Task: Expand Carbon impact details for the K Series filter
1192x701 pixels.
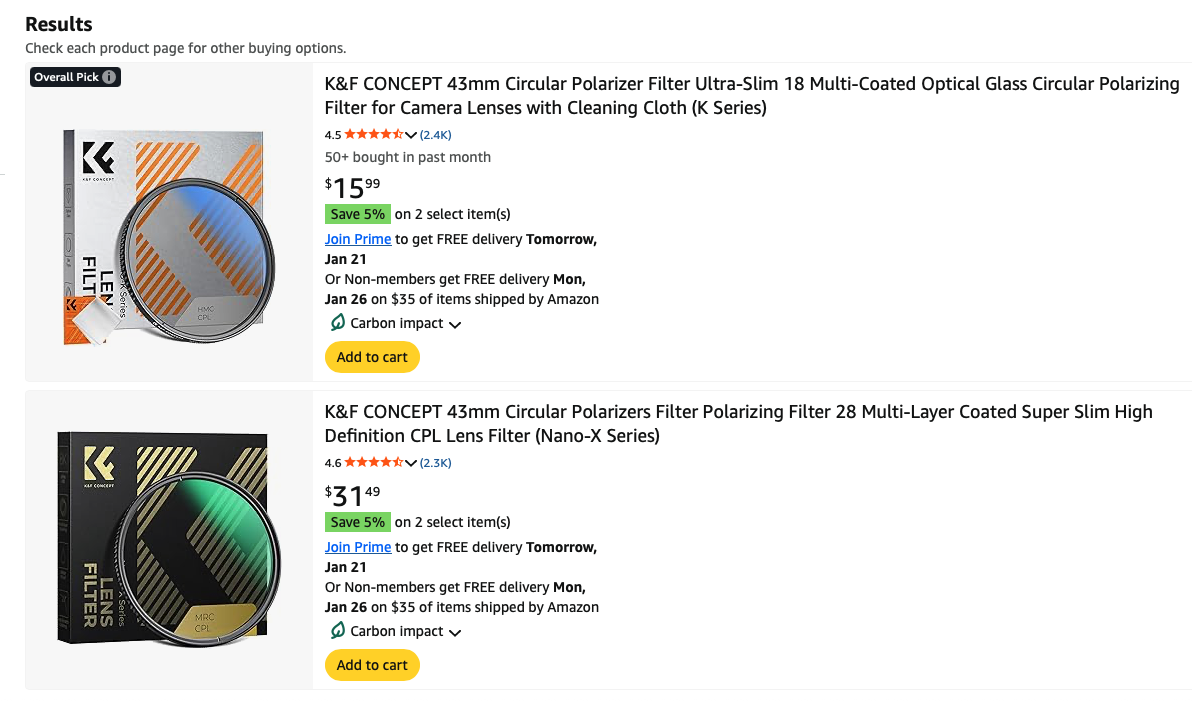Action: (x=455, y=324)
